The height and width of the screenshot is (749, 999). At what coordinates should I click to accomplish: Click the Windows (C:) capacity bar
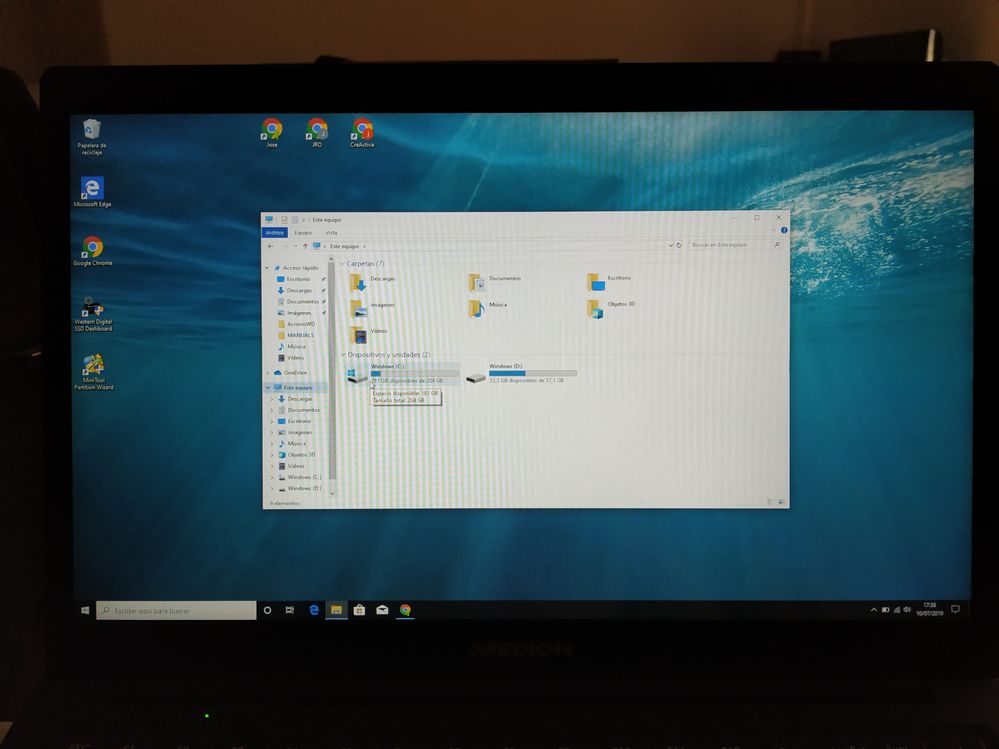(414, 373)
